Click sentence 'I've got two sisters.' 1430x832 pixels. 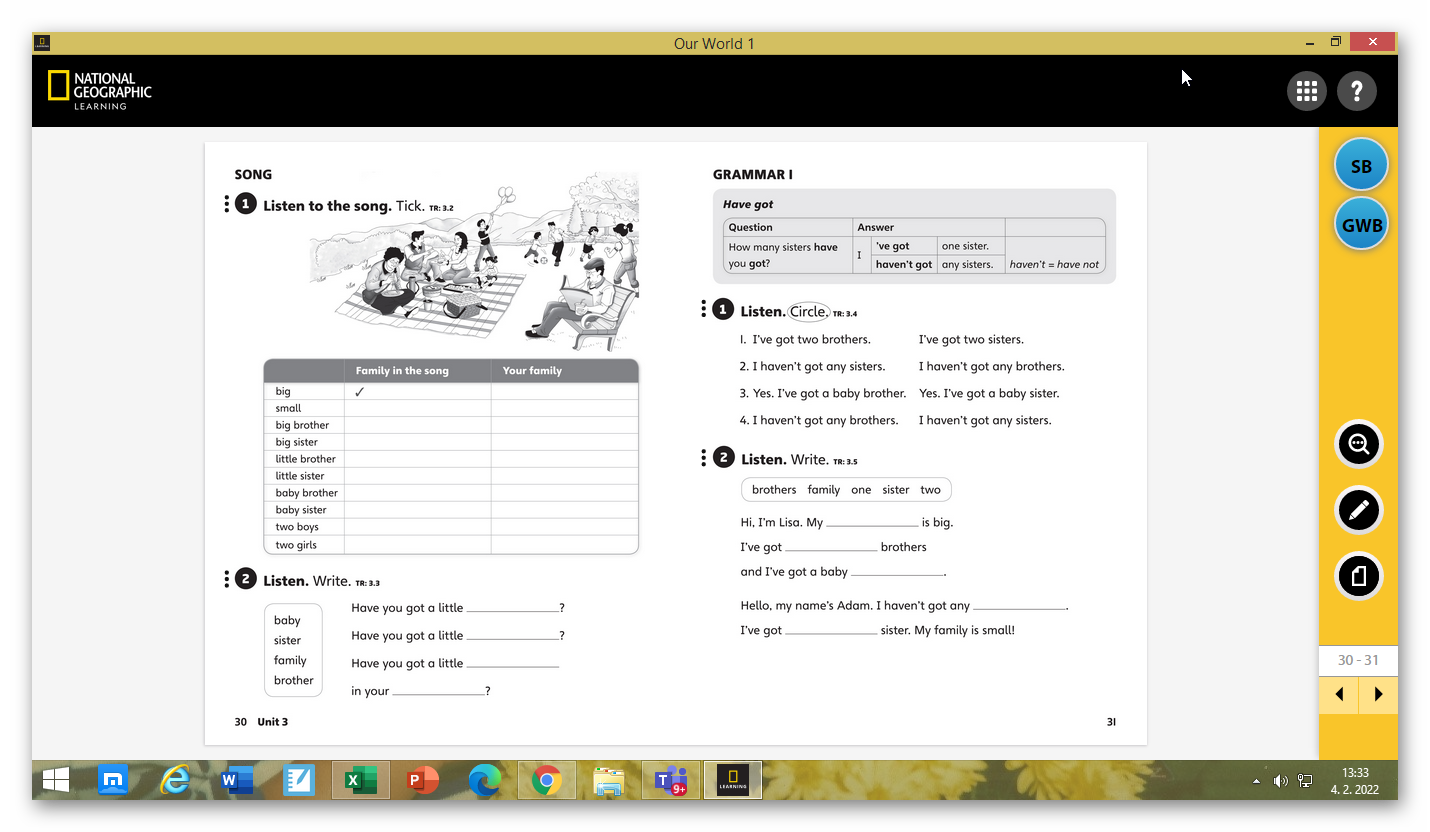[971, 339]
